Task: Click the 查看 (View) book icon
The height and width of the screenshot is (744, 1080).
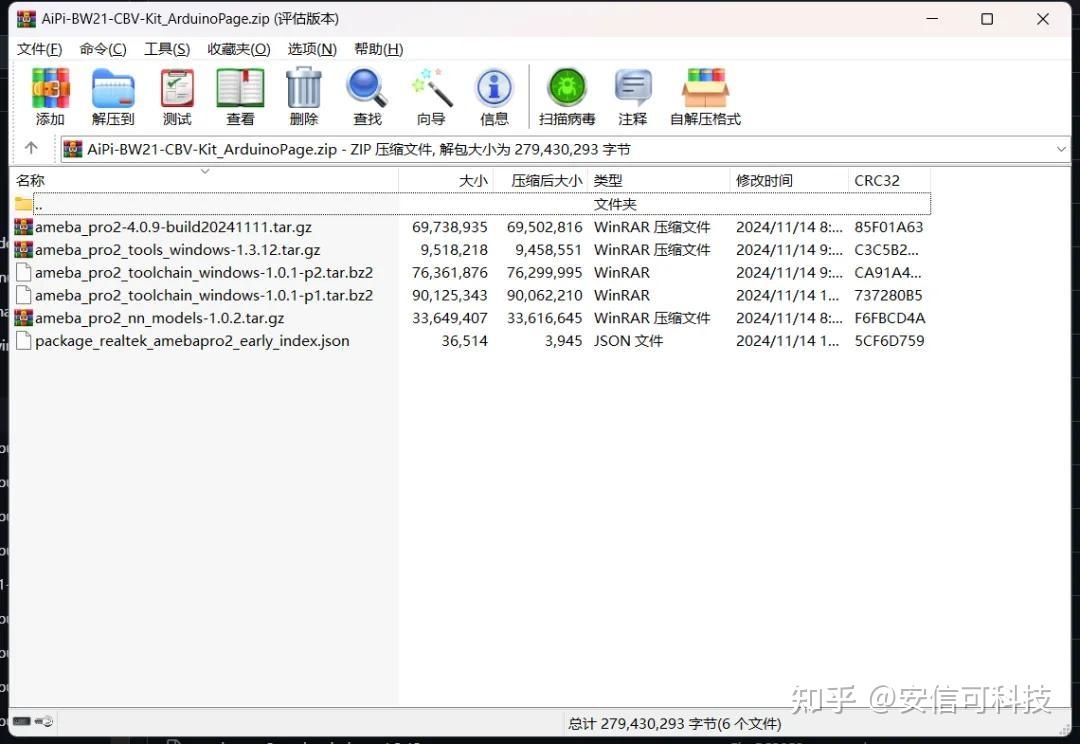Action: [x=240, y=88]
